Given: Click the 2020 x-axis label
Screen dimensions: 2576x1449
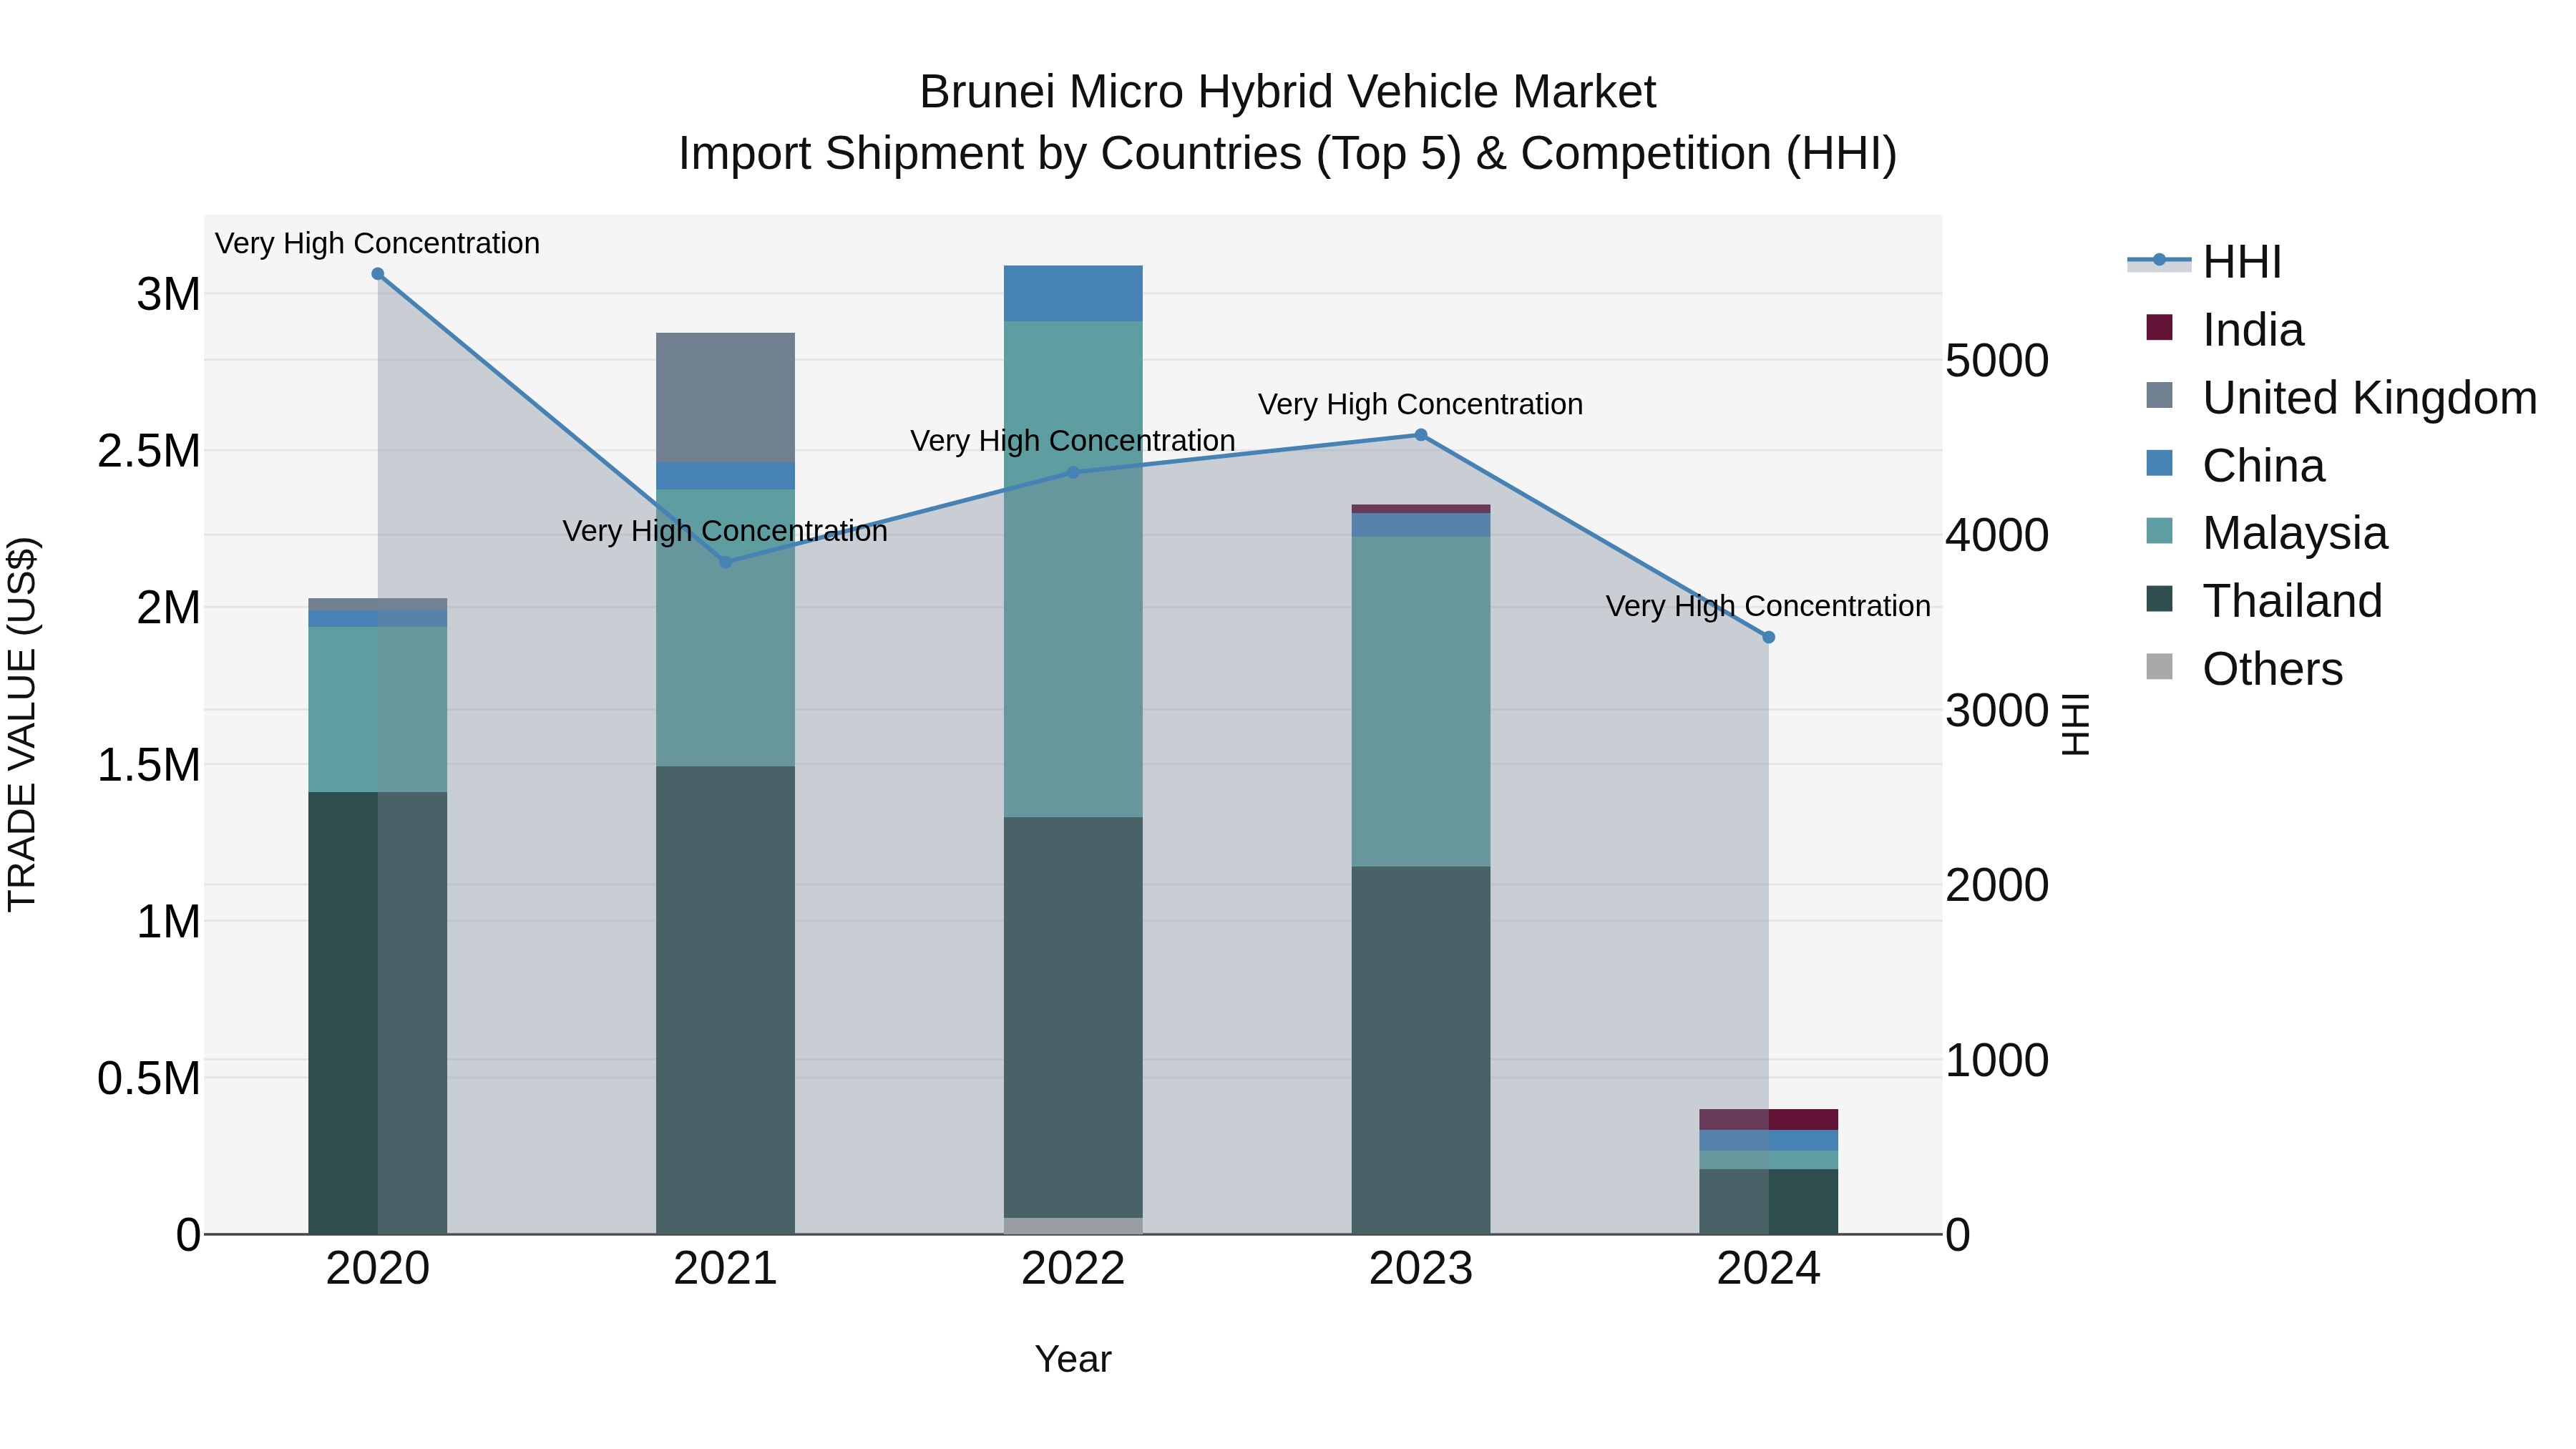Looking at the screenshot, I should pyautogui.click(x=378, y=1269).
